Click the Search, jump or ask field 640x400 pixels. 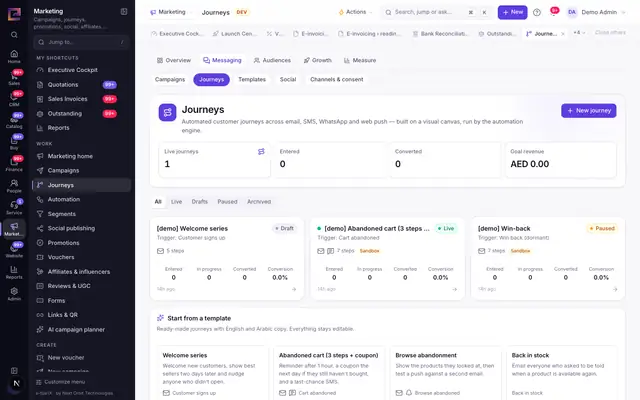pyautogui.click(x=437, y=12)
